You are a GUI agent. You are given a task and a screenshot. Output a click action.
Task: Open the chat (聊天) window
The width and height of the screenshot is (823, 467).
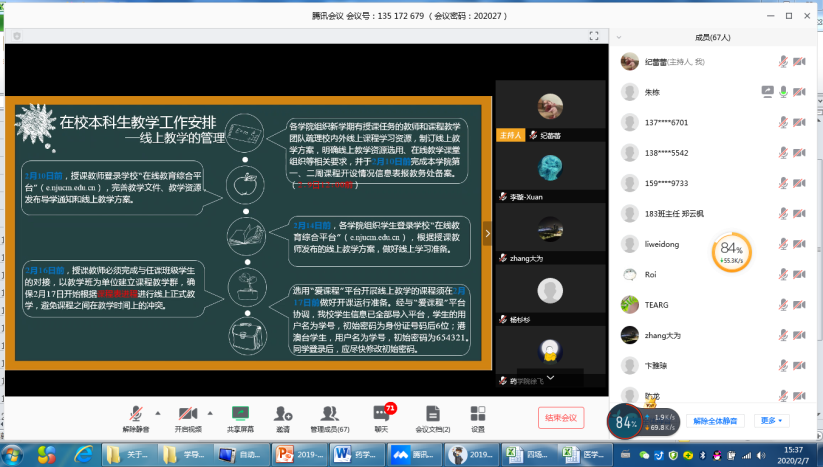tap(380, 414)
